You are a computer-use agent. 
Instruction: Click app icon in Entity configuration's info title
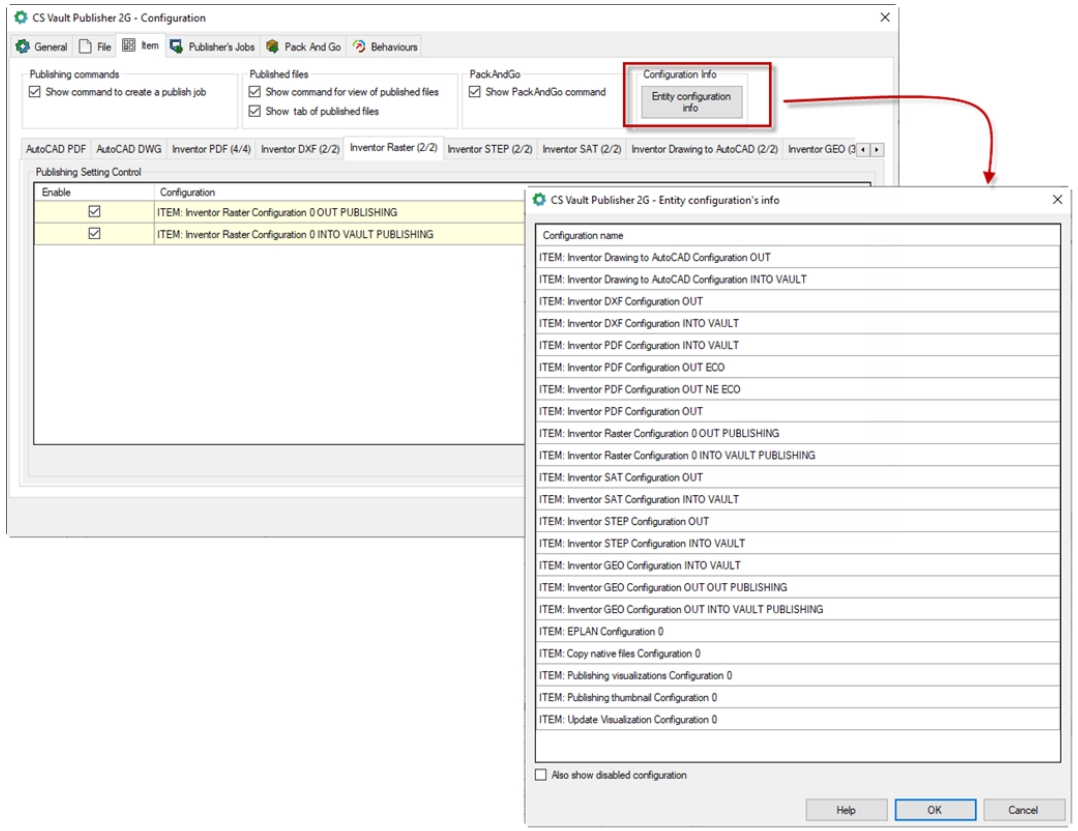click(540, 200)
